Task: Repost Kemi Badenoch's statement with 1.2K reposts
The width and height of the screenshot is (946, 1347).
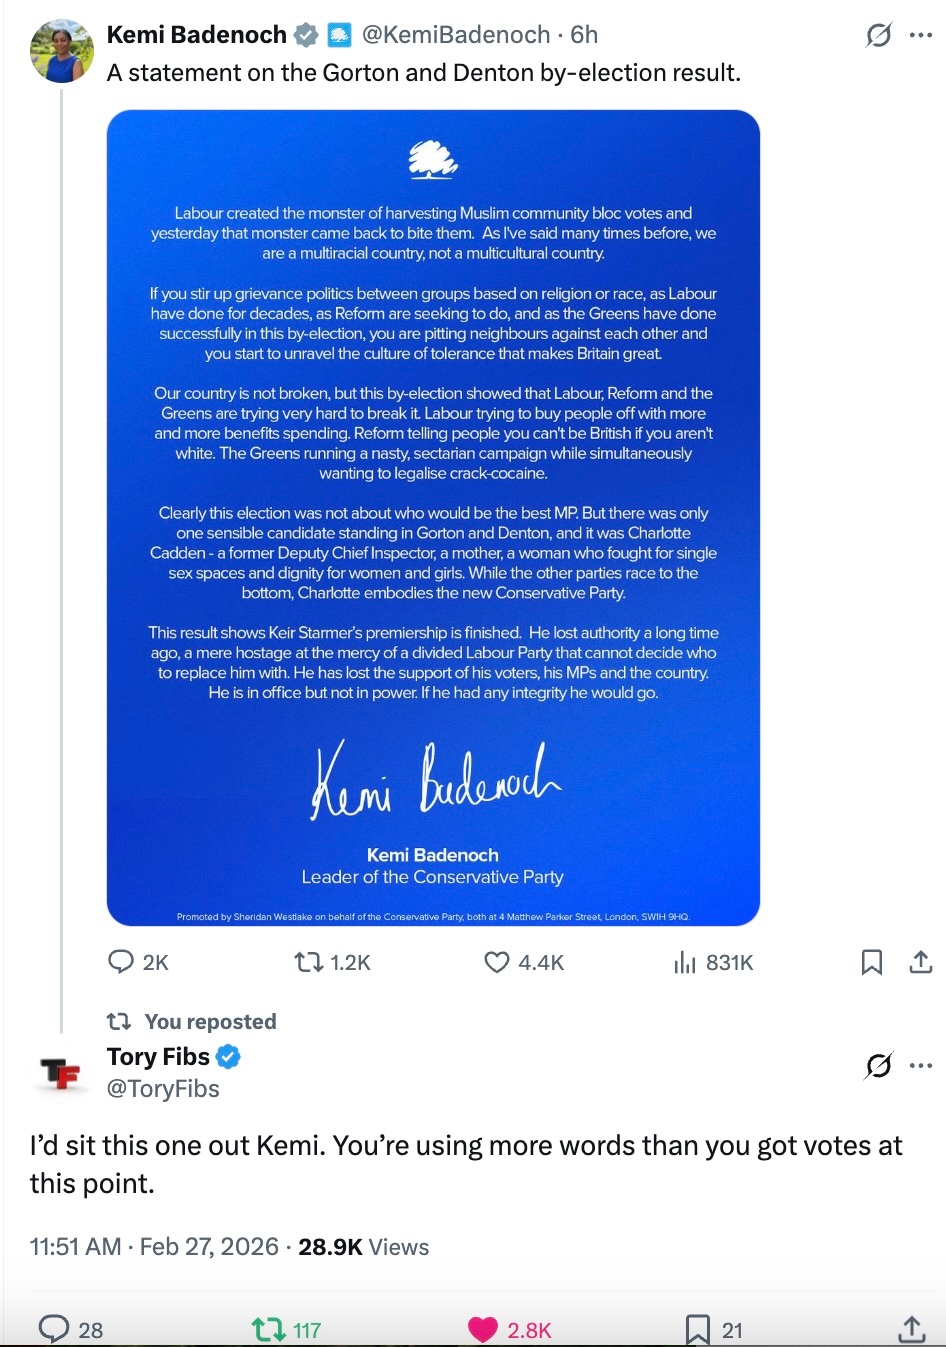Action: (309, 962)
